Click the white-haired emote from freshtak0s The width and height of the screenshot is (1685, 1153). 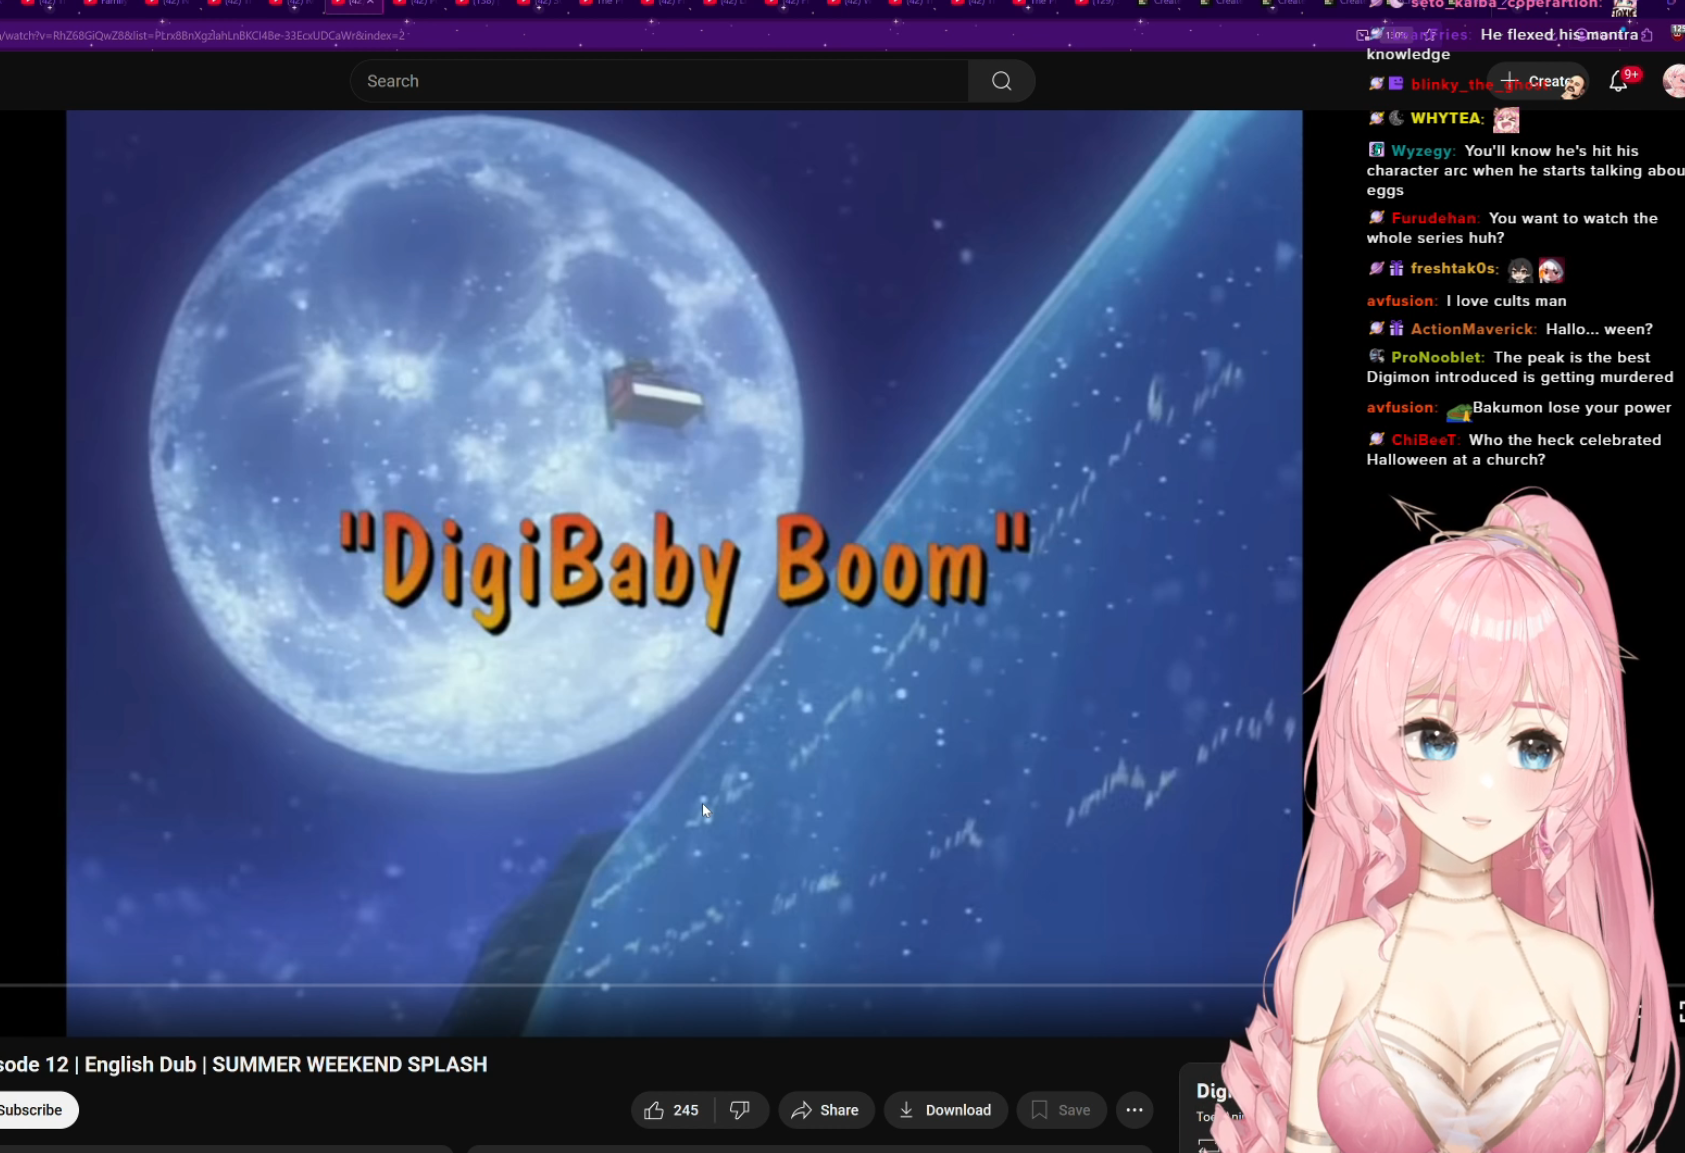(1551, 270)
